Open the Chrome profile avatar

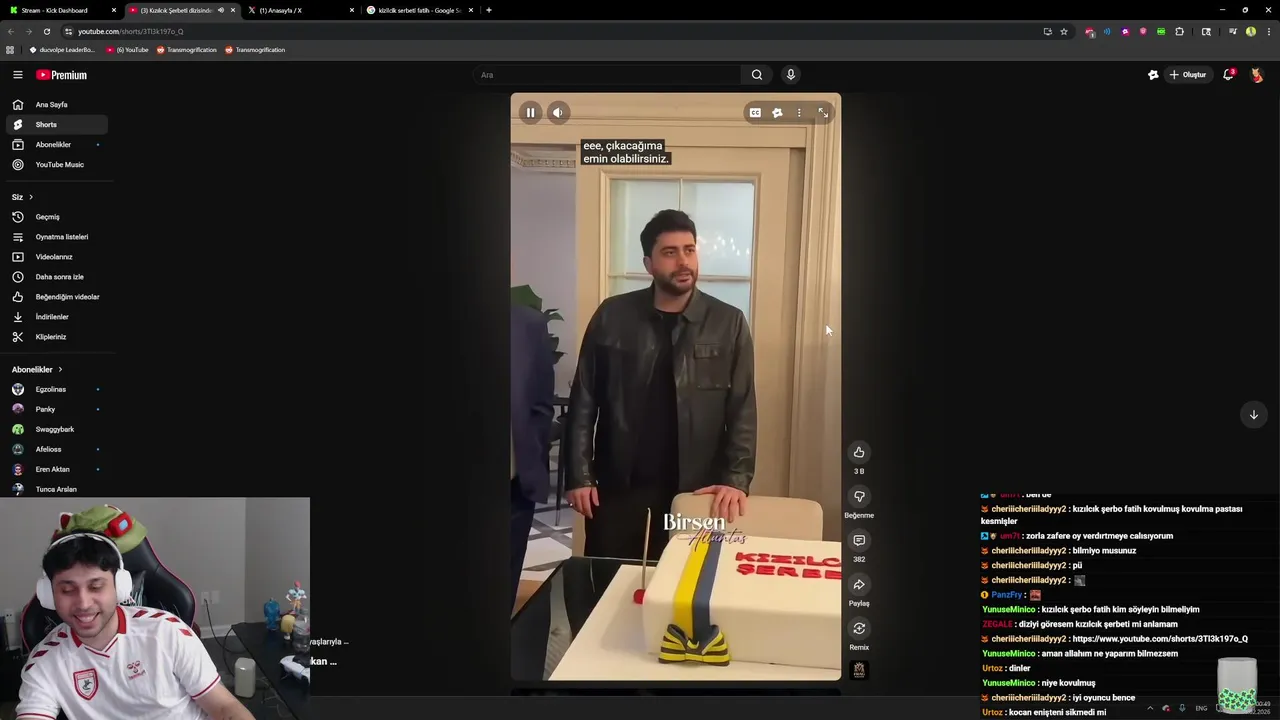pos(1251,31)
